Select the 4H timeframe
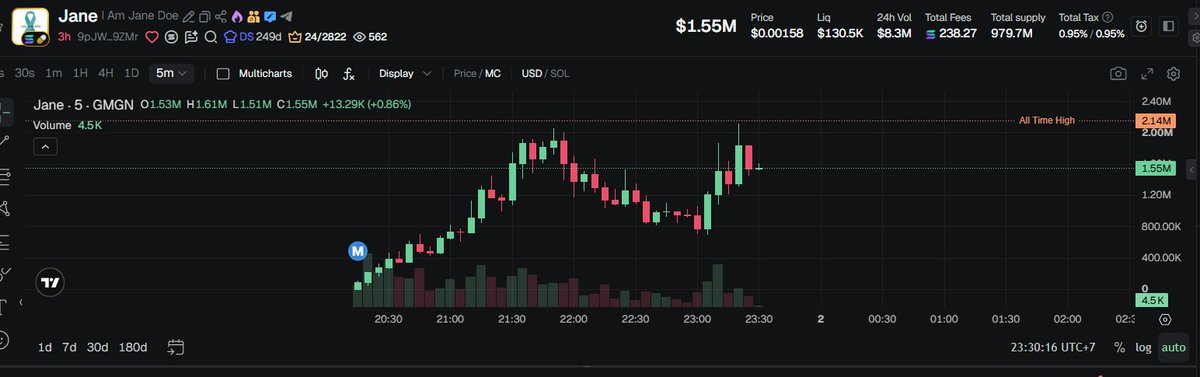1200x377 pixels. tap(105, 73)
